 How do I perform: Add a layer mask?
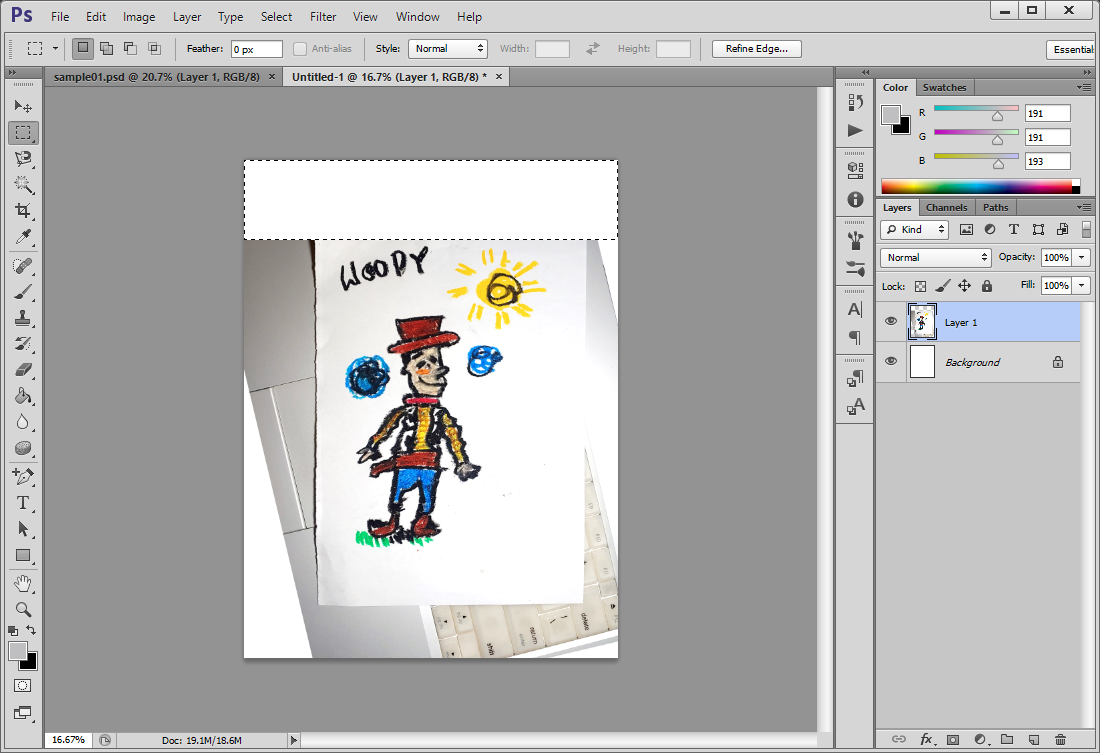tap(953, 739)
